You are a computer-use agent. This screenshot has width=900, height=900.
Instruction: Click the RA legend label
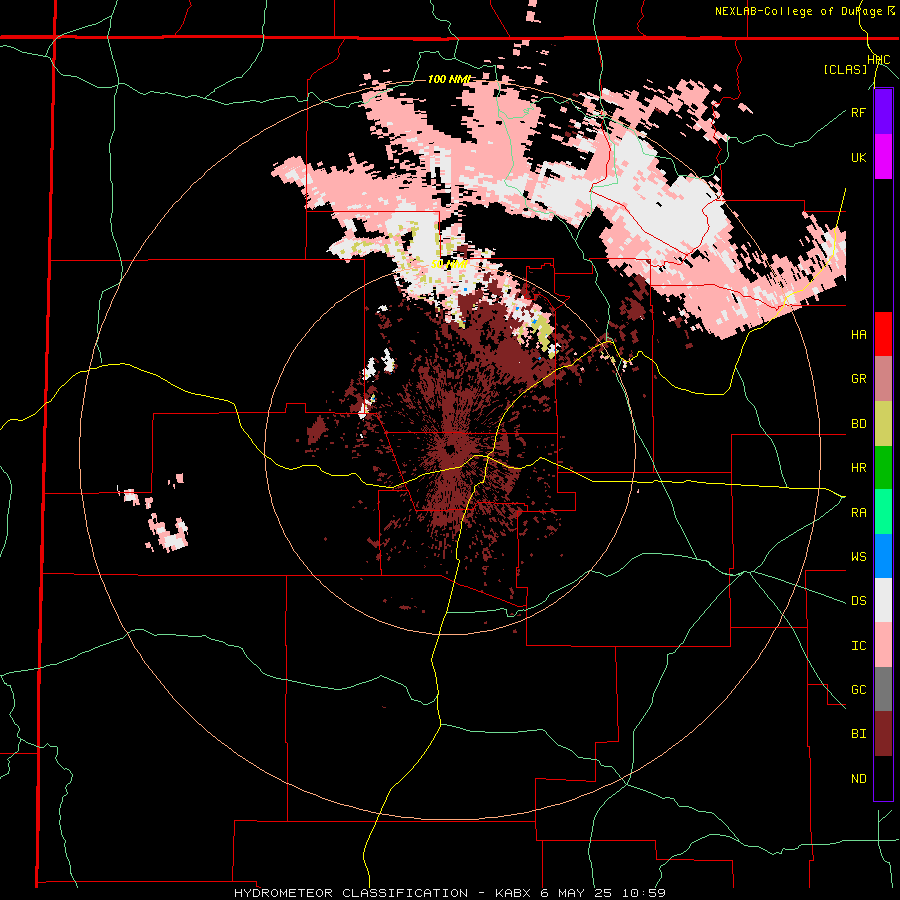(858, 513)
